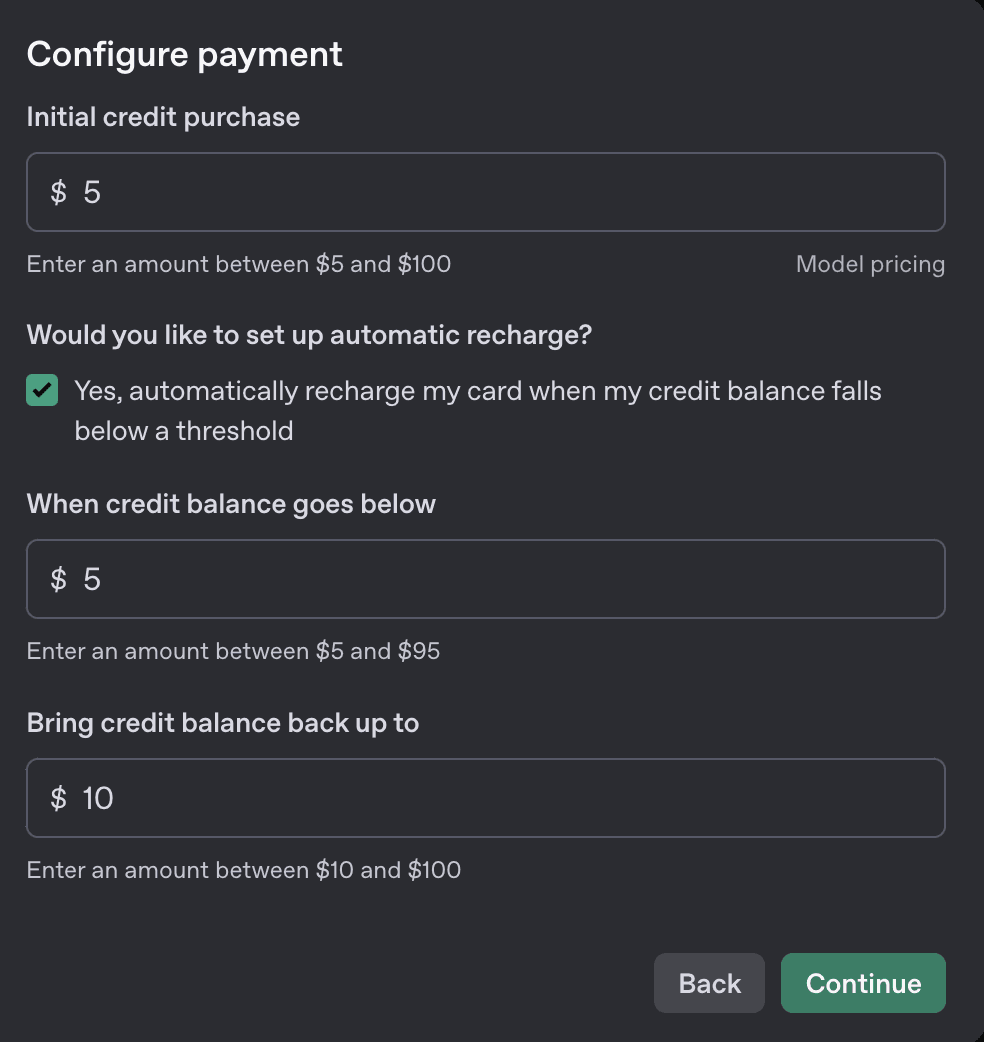Click the Configure payment title
Screen dimensions: 984x1042
pos(184,54)
